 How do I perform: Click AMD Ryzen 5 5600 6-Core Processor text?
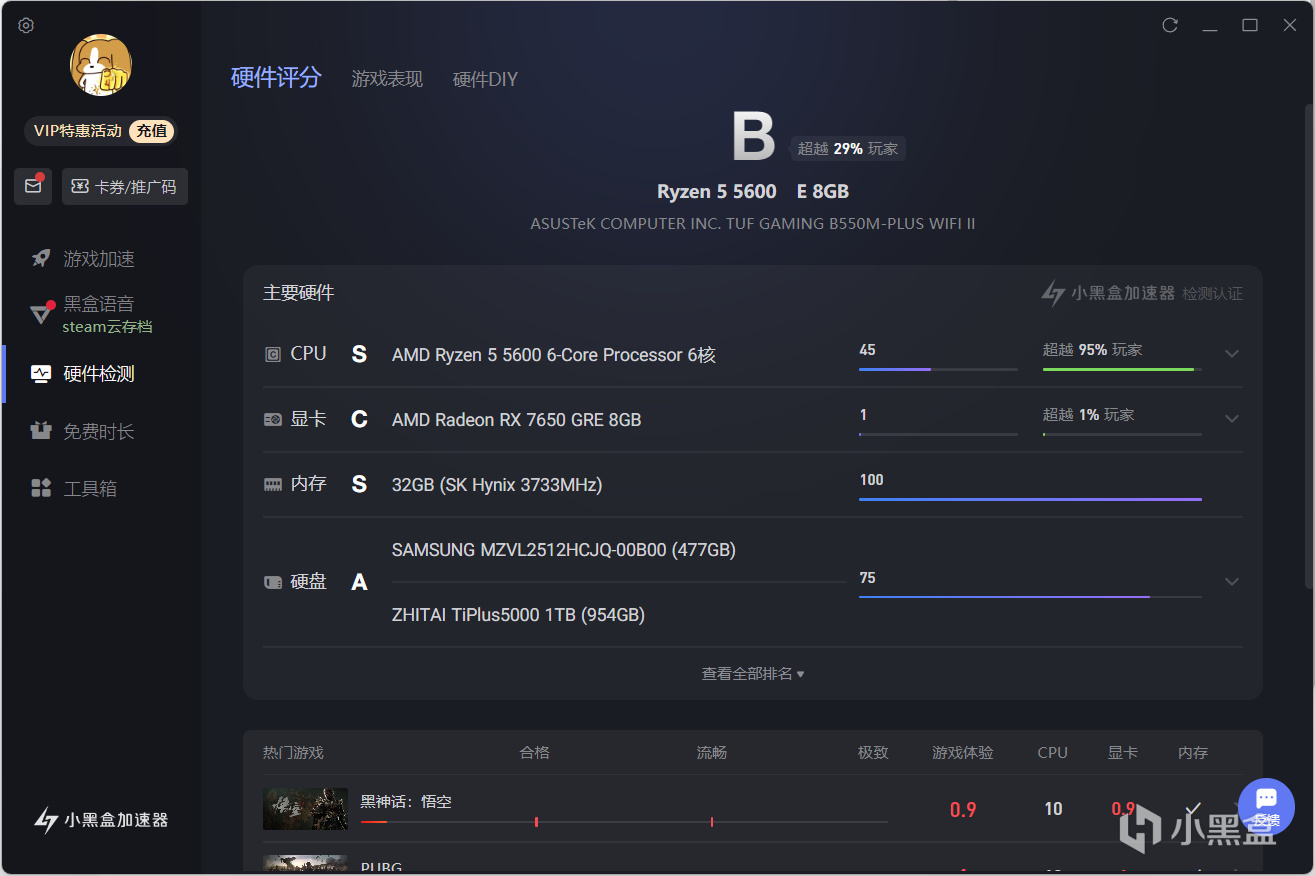coord(554,355)
